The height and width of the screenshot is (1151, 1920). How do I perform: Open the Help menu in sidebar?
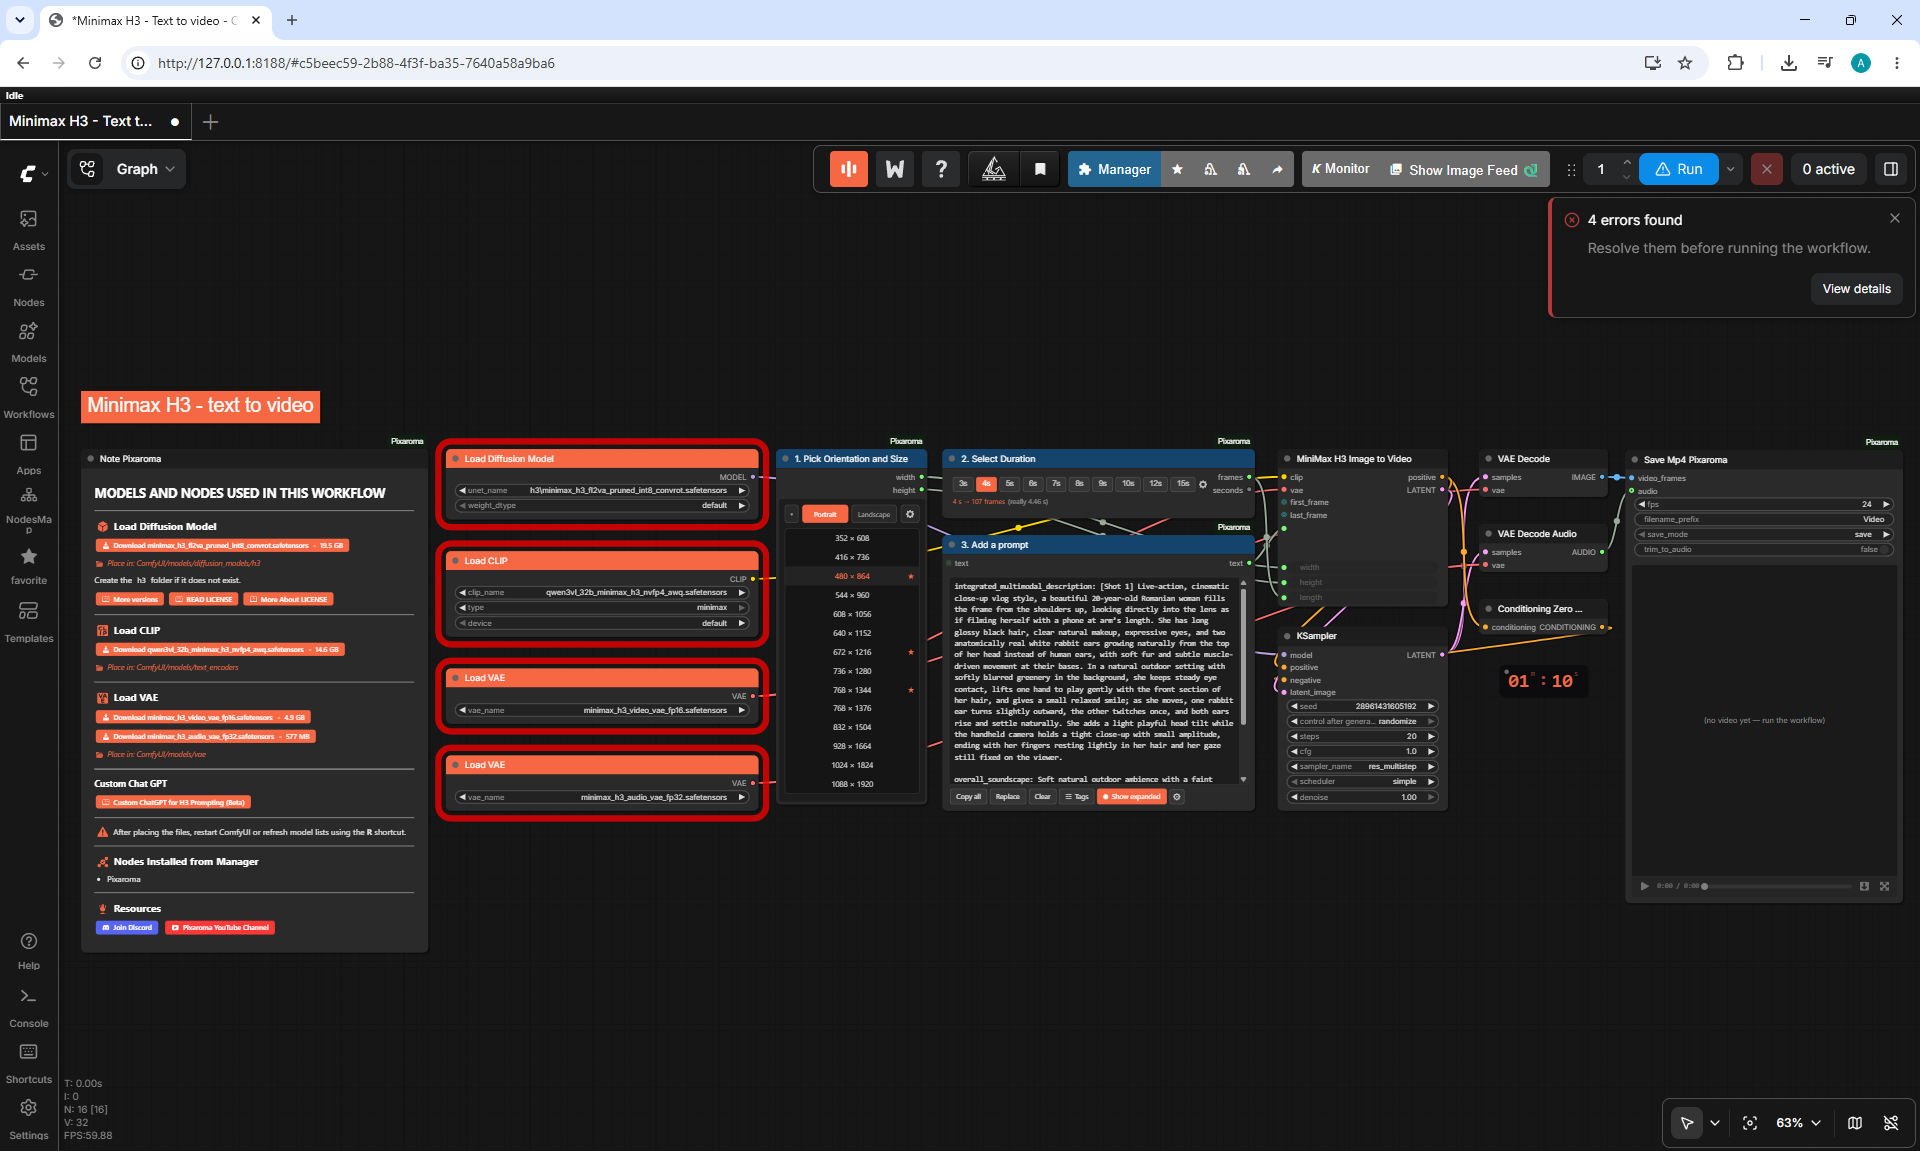pyautogui.click(x=28, y=951)
